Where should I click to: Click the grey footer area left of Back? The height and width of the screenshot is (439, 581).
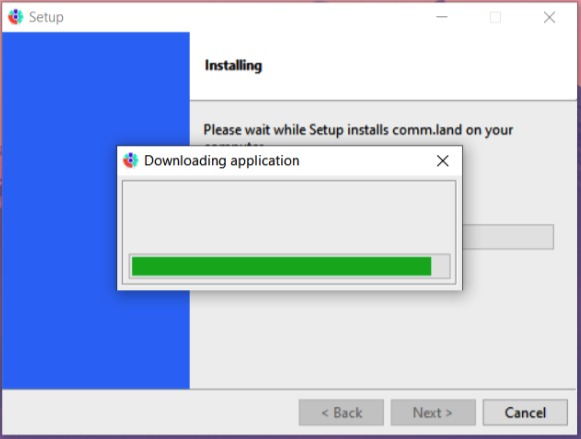[150, 412]
